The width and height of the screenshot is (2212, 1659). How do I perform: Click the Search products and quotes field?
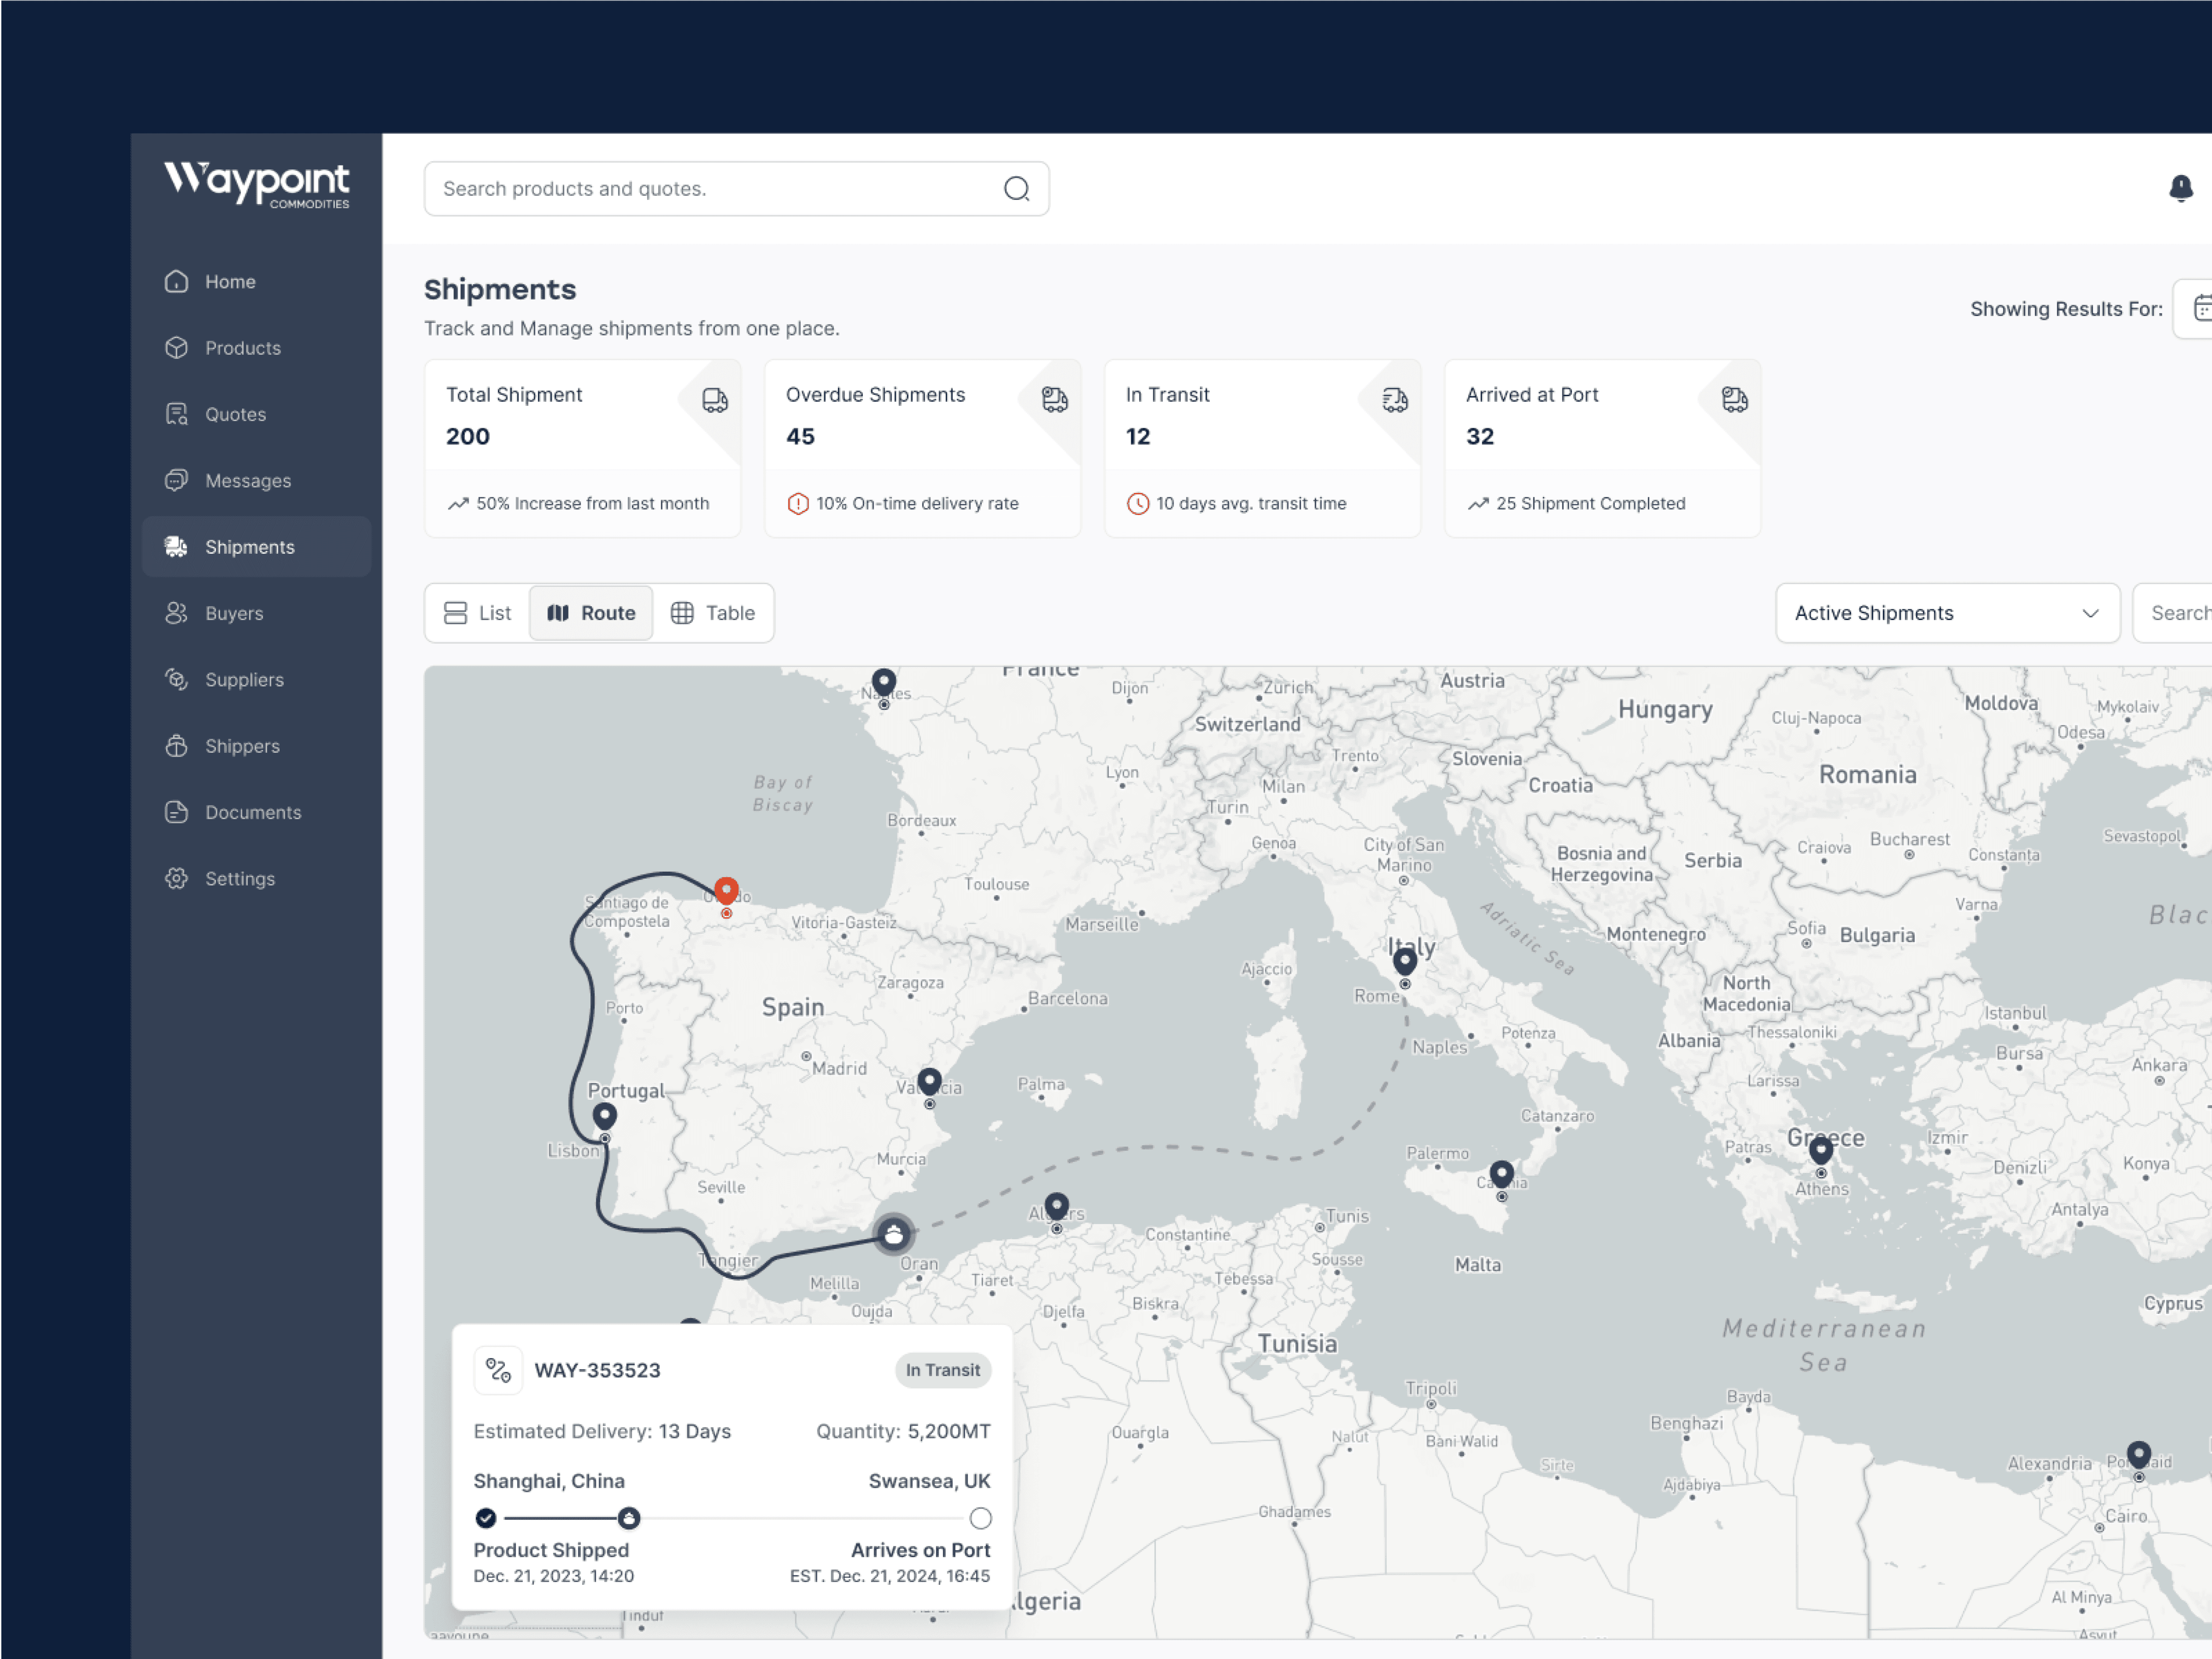pyautogui.click(x=710, y=189)
